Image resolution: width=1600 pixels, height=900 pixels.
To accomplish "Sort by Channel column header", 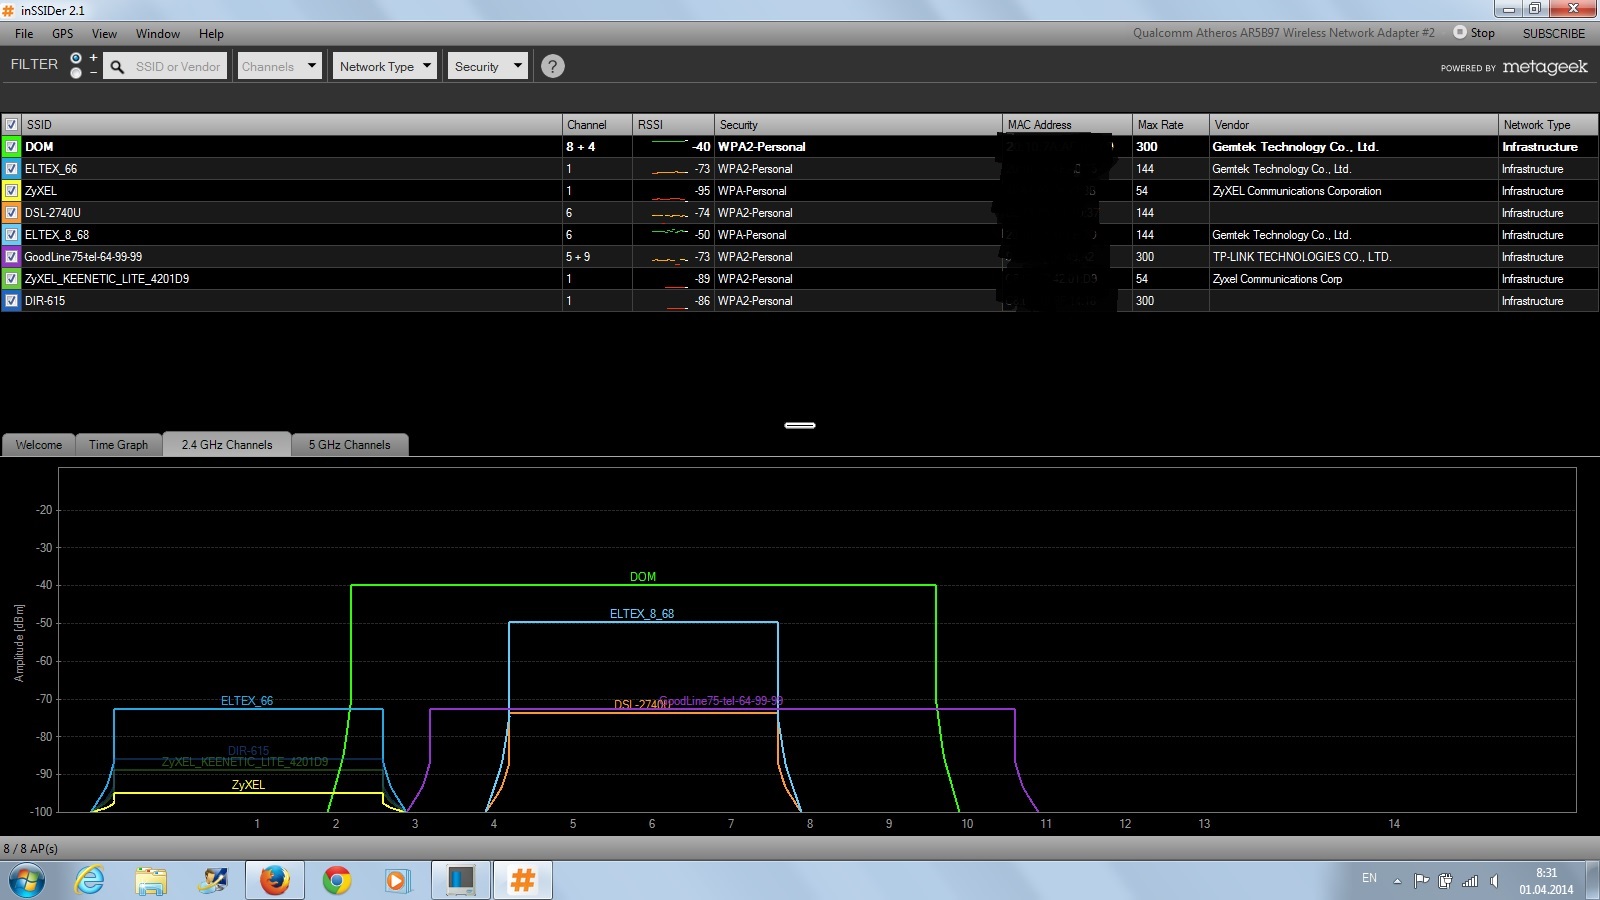I will coord(597,125).
